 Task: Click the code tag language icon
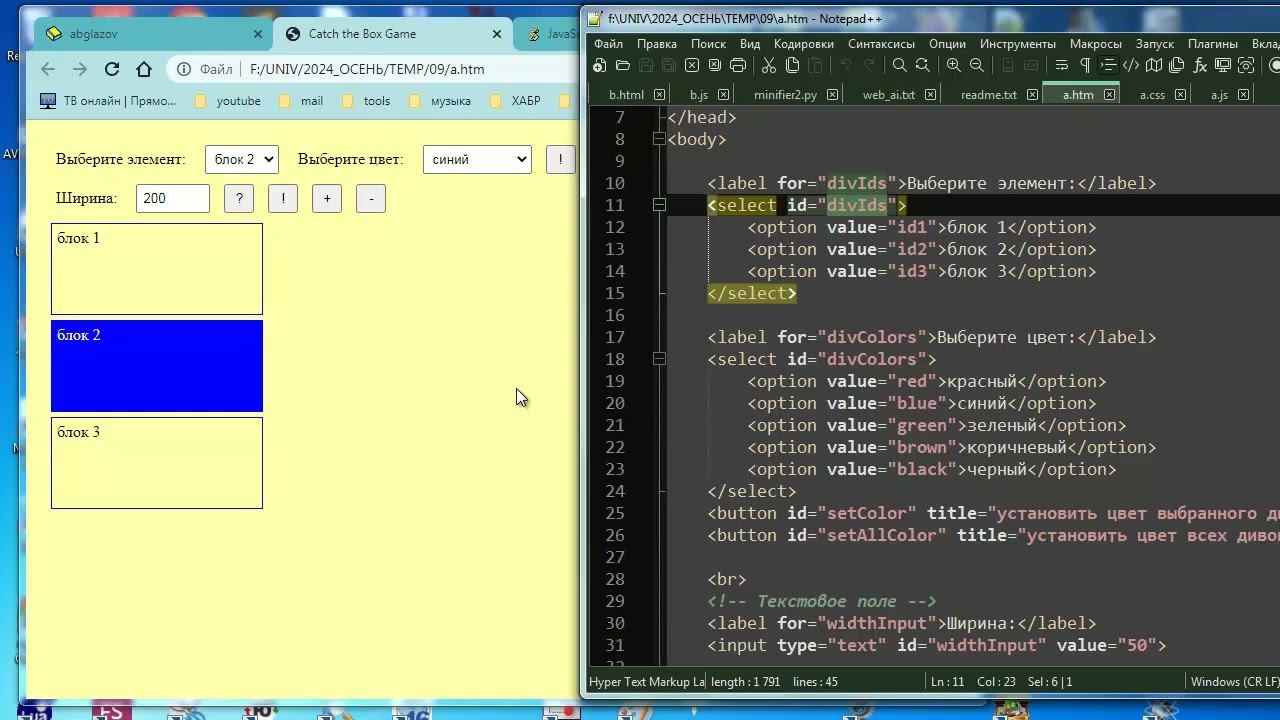click(x=1131, y=65)
